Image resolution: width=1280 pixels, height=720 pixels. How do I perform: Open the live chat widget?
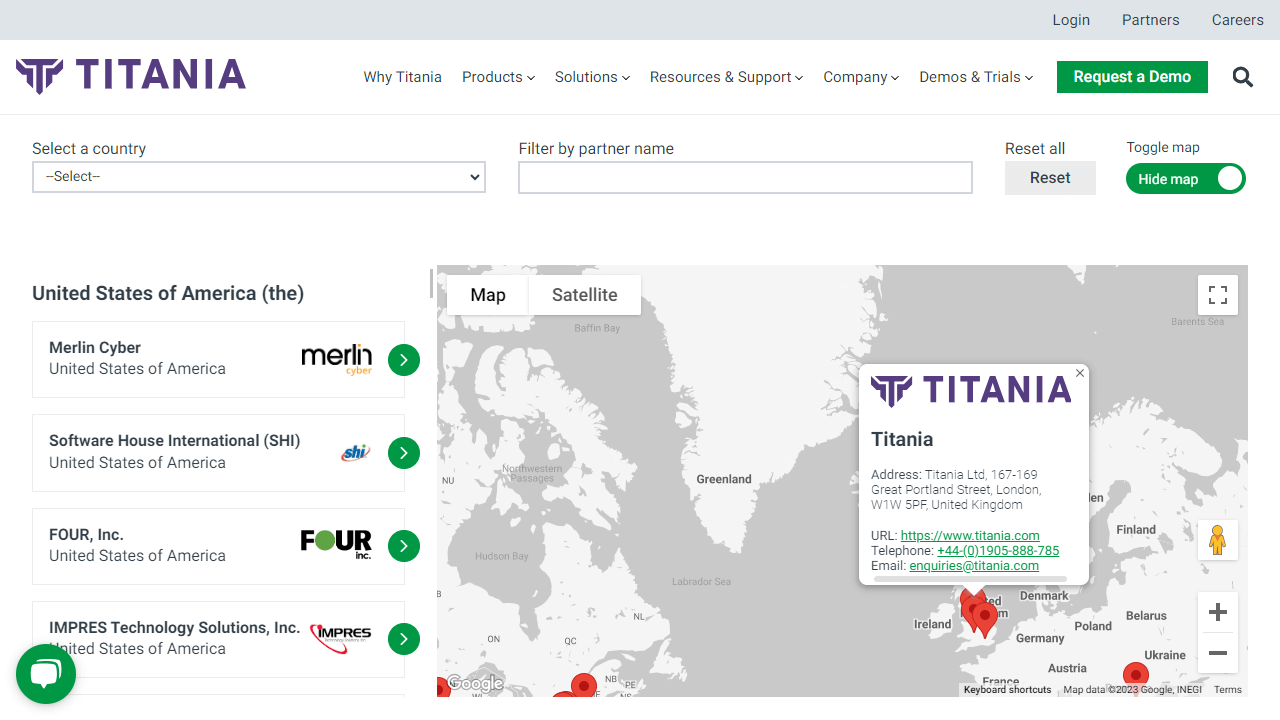click(46, 674)
